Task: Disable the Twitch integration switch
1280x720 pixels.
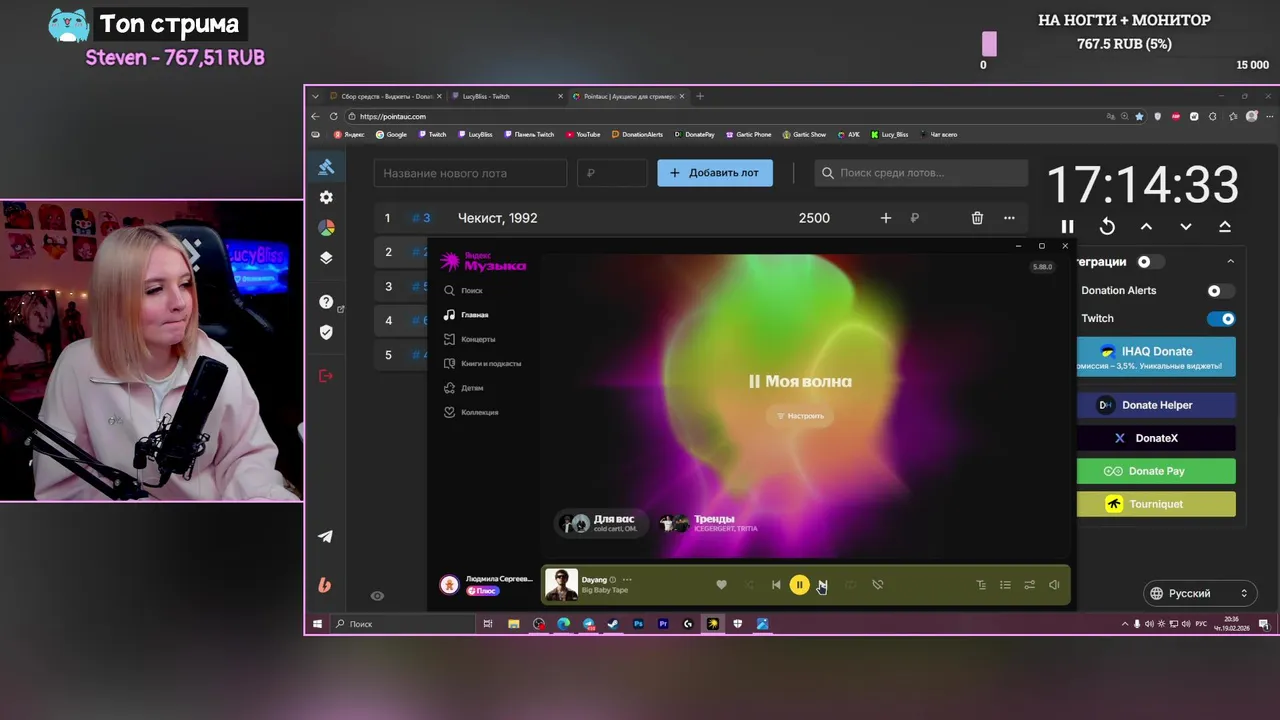Action: (1221, 319)
